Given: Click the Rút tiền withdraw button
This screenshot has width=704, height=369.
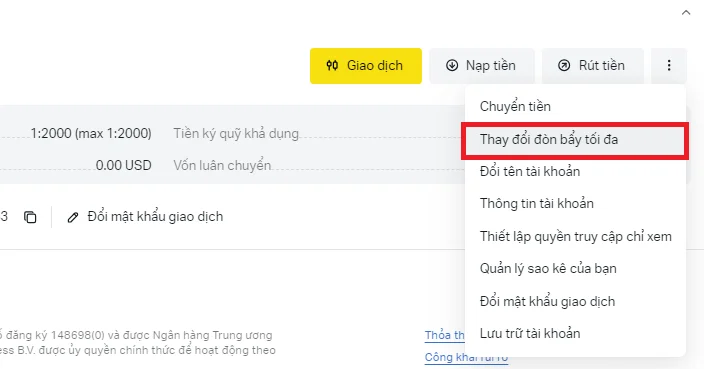Looking at the screenshot, I should 592,66.
